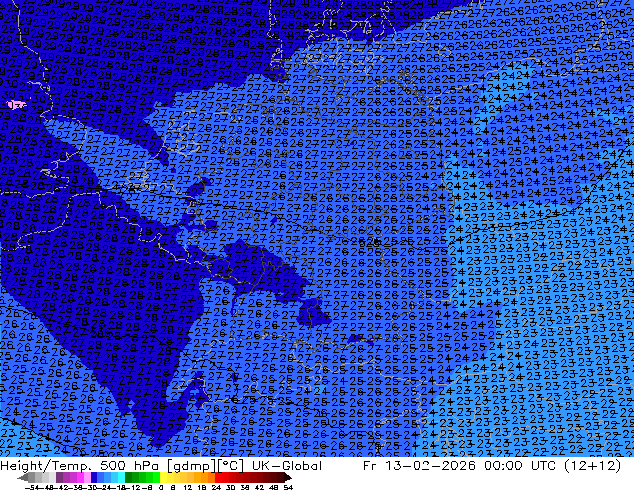Click the dark blue swatch in the color legend
The image size is (634, 490).
[94, 477]
